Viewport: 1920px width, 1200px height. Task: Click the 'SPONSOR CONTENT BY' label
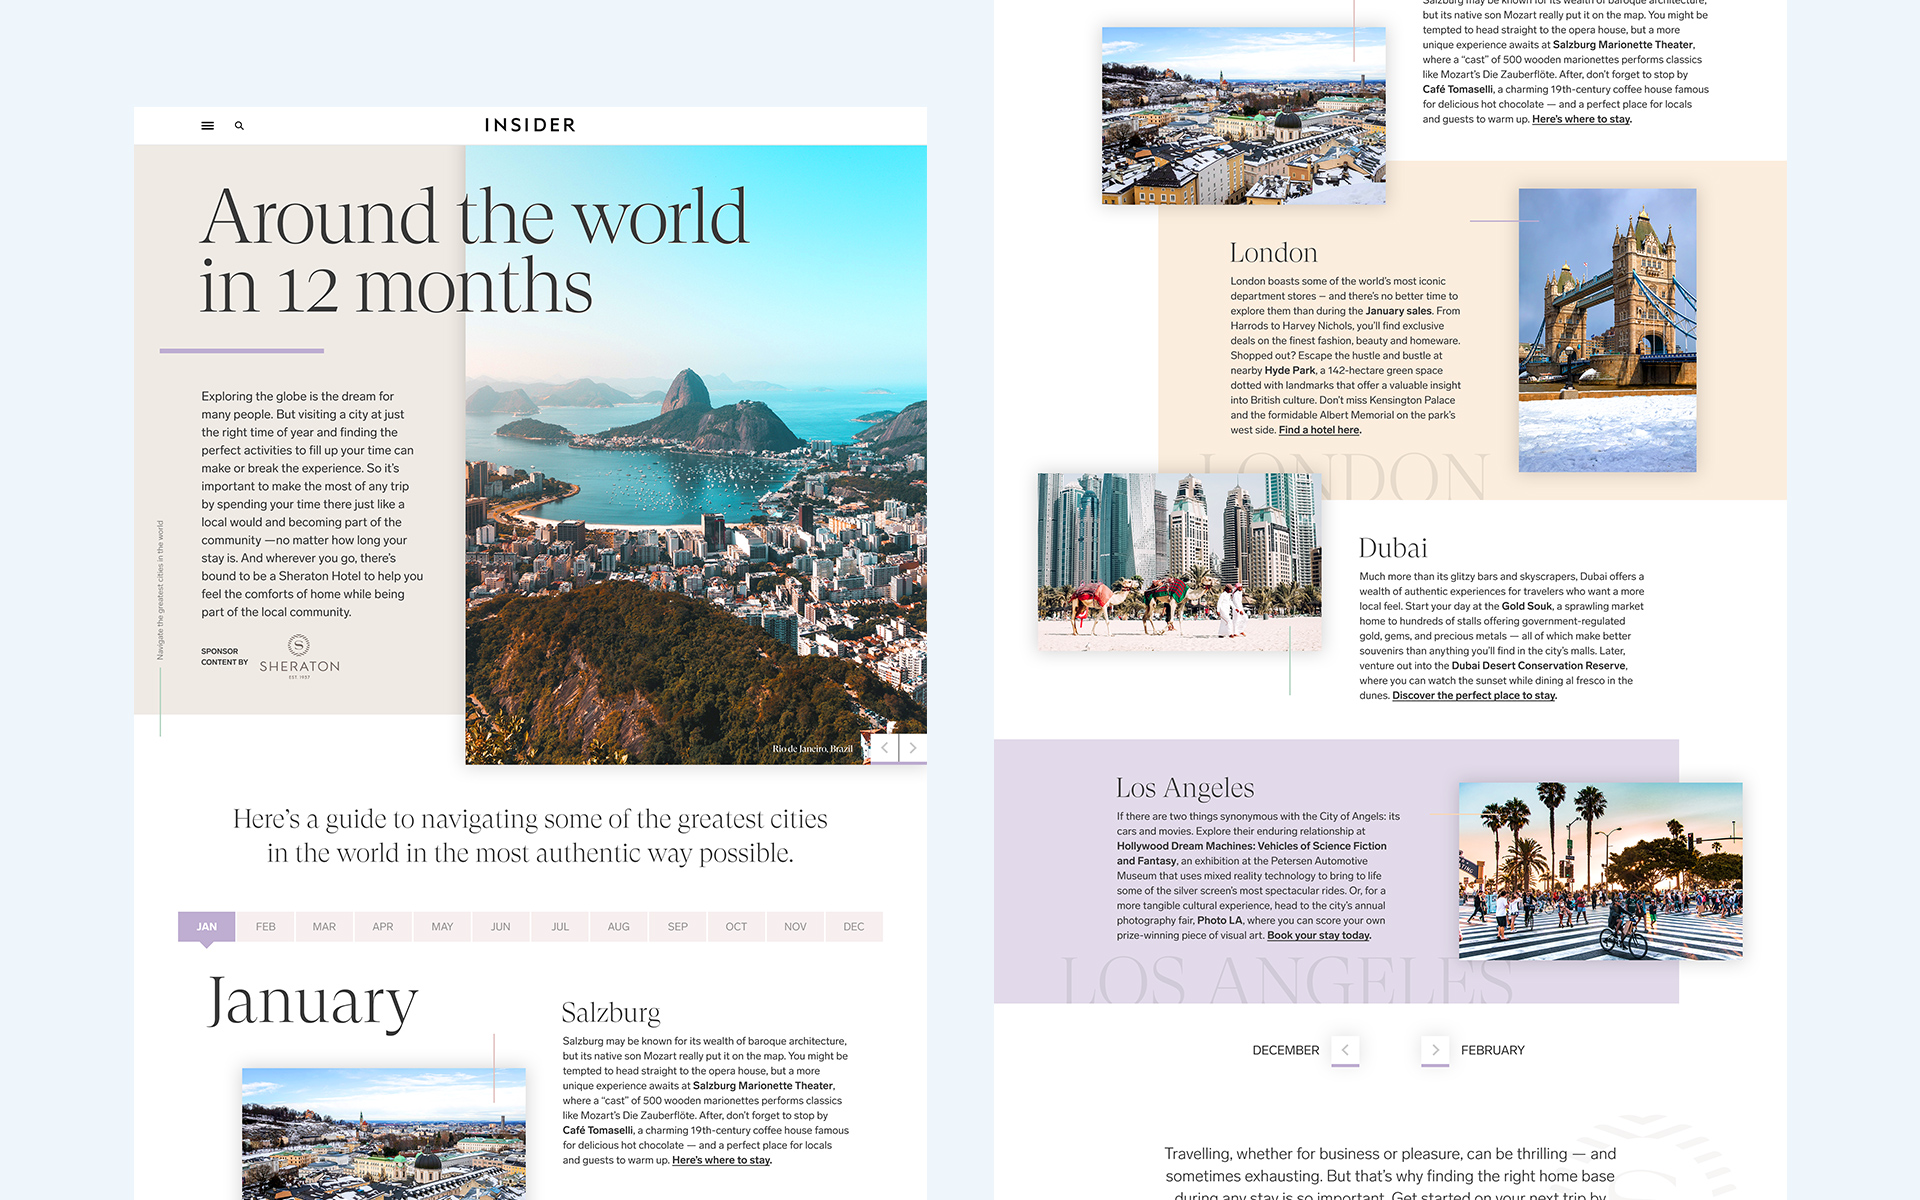(x=224, y=657)
